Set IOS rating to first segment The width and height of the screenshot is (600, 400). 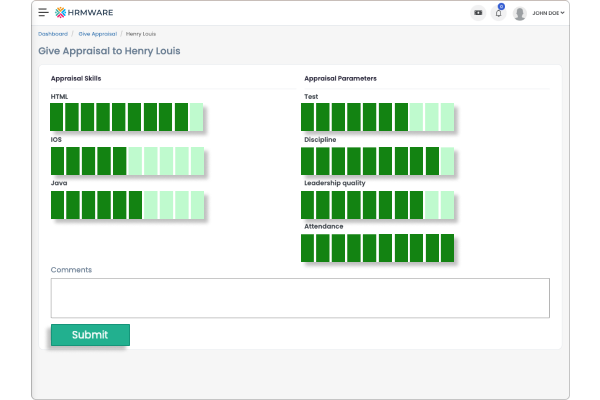tap(58, 161)
